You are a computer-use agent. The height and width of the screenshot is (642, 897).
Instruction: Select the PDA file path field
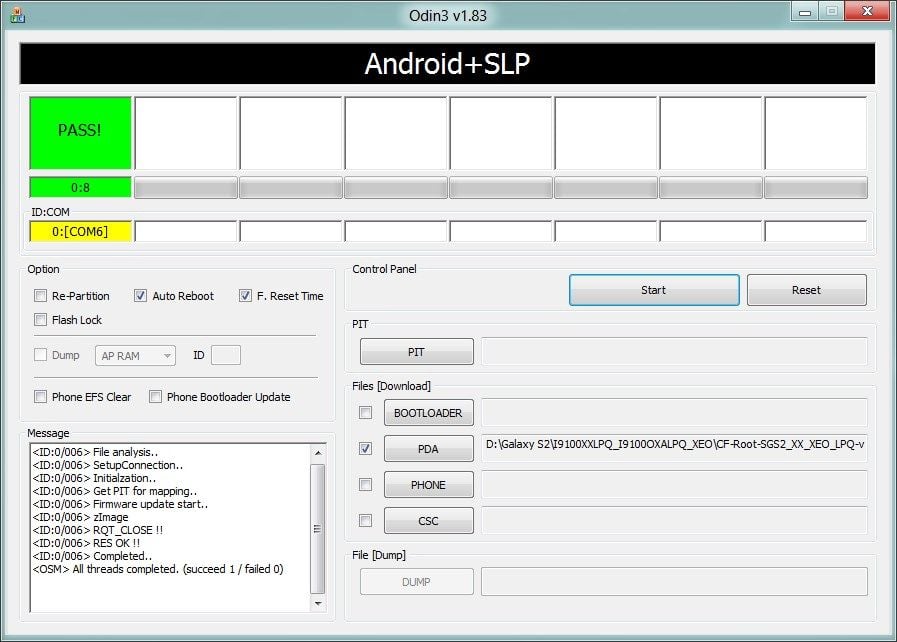tap(676, 449)
